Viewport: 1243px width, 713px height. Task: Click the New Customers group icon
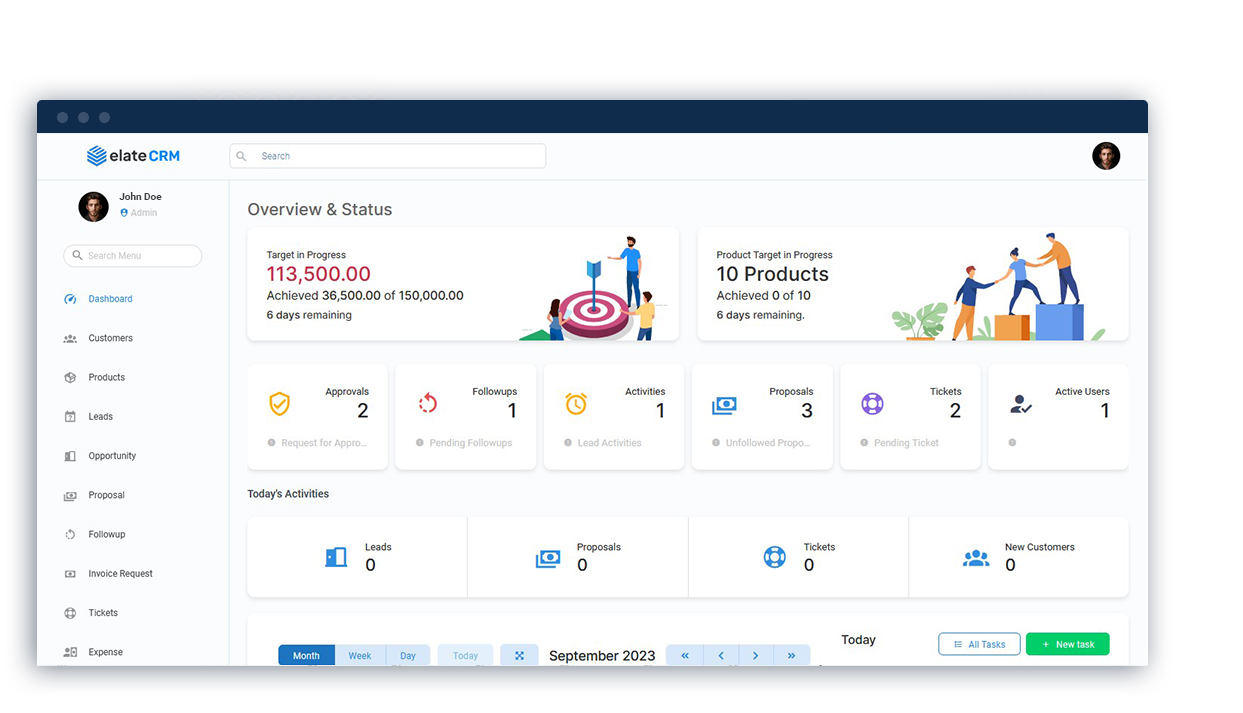pos(976,558)
